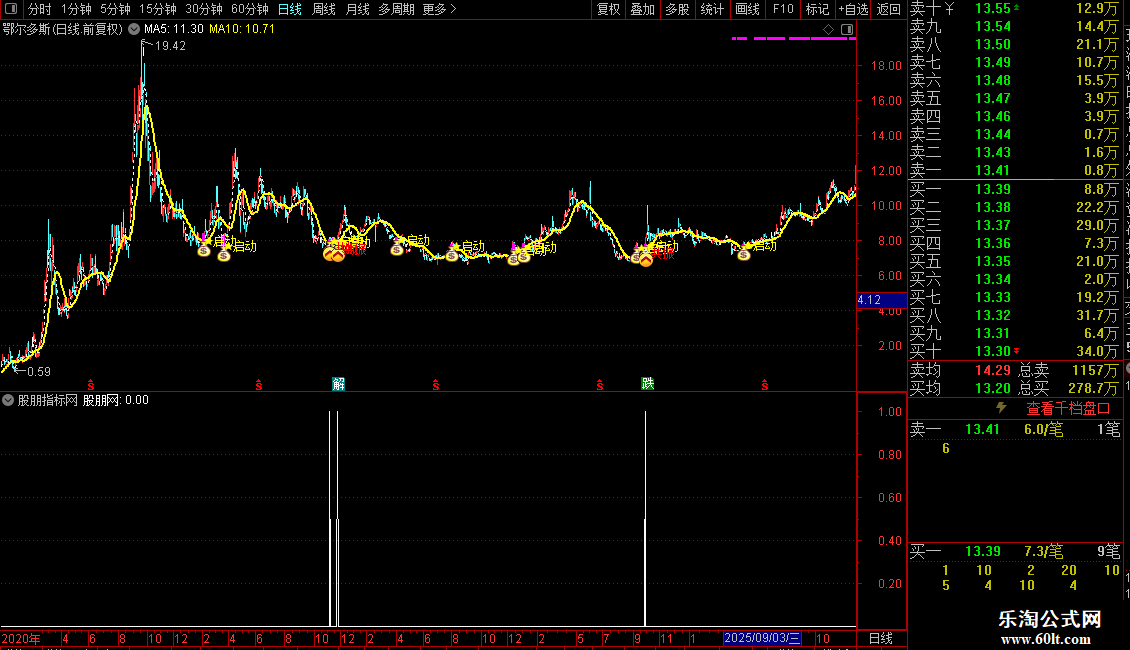Click the first red S marker under chart
Image resolution: width=1130 pixels, height=650 pixels.
91,386
